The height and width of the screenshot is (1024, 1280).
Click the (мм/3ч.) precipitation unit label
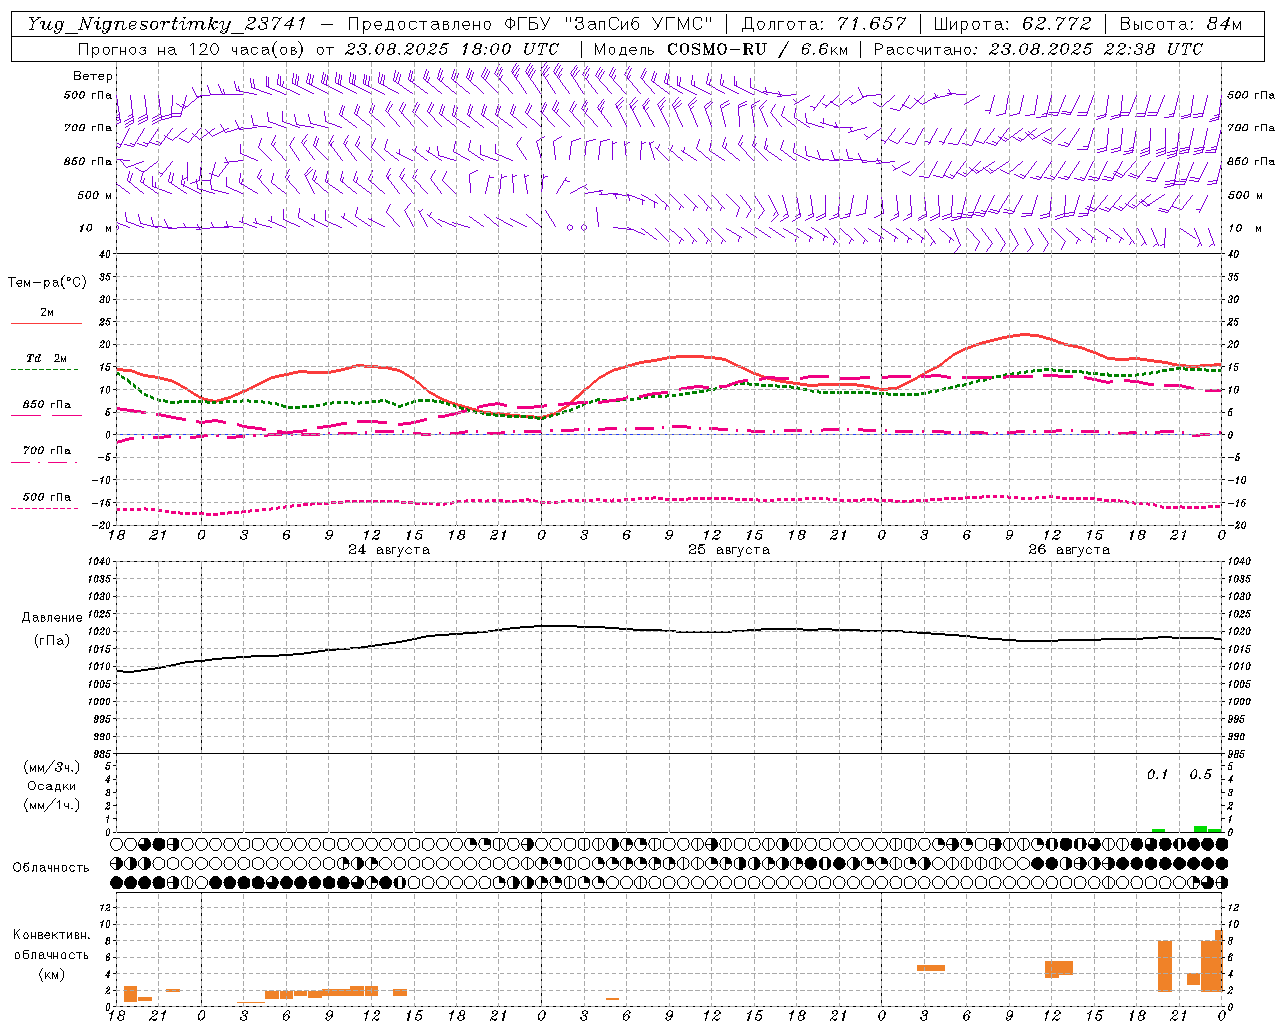52,767
